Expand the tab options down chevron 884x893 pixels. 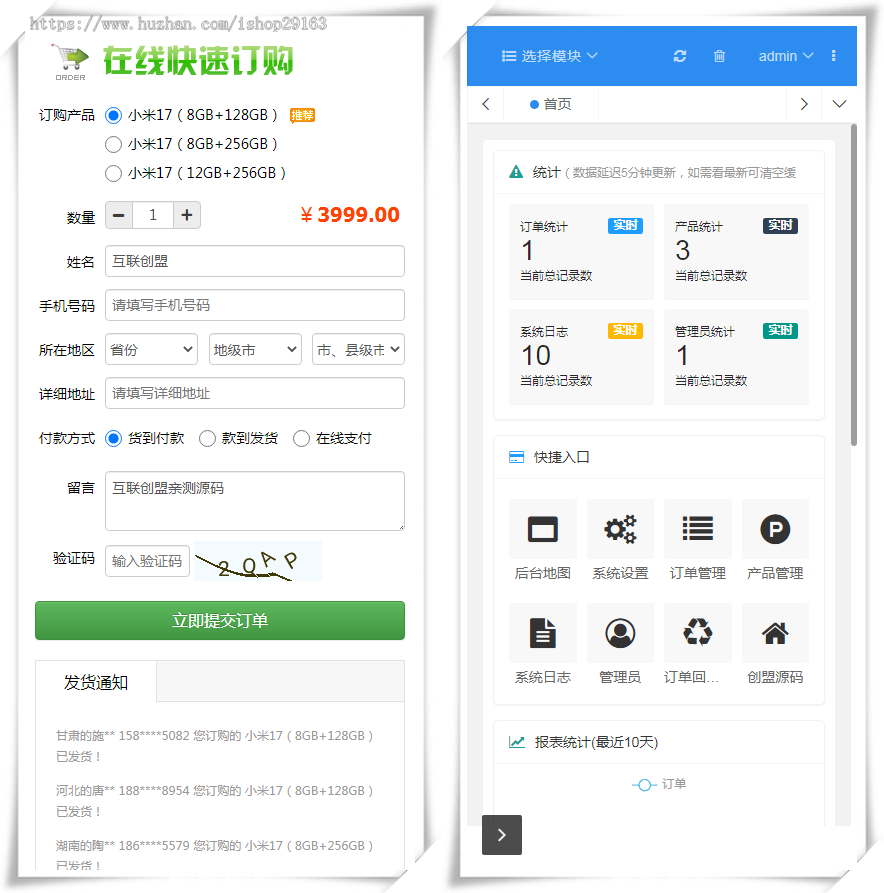pyautogui.click(x=839, y=104)
